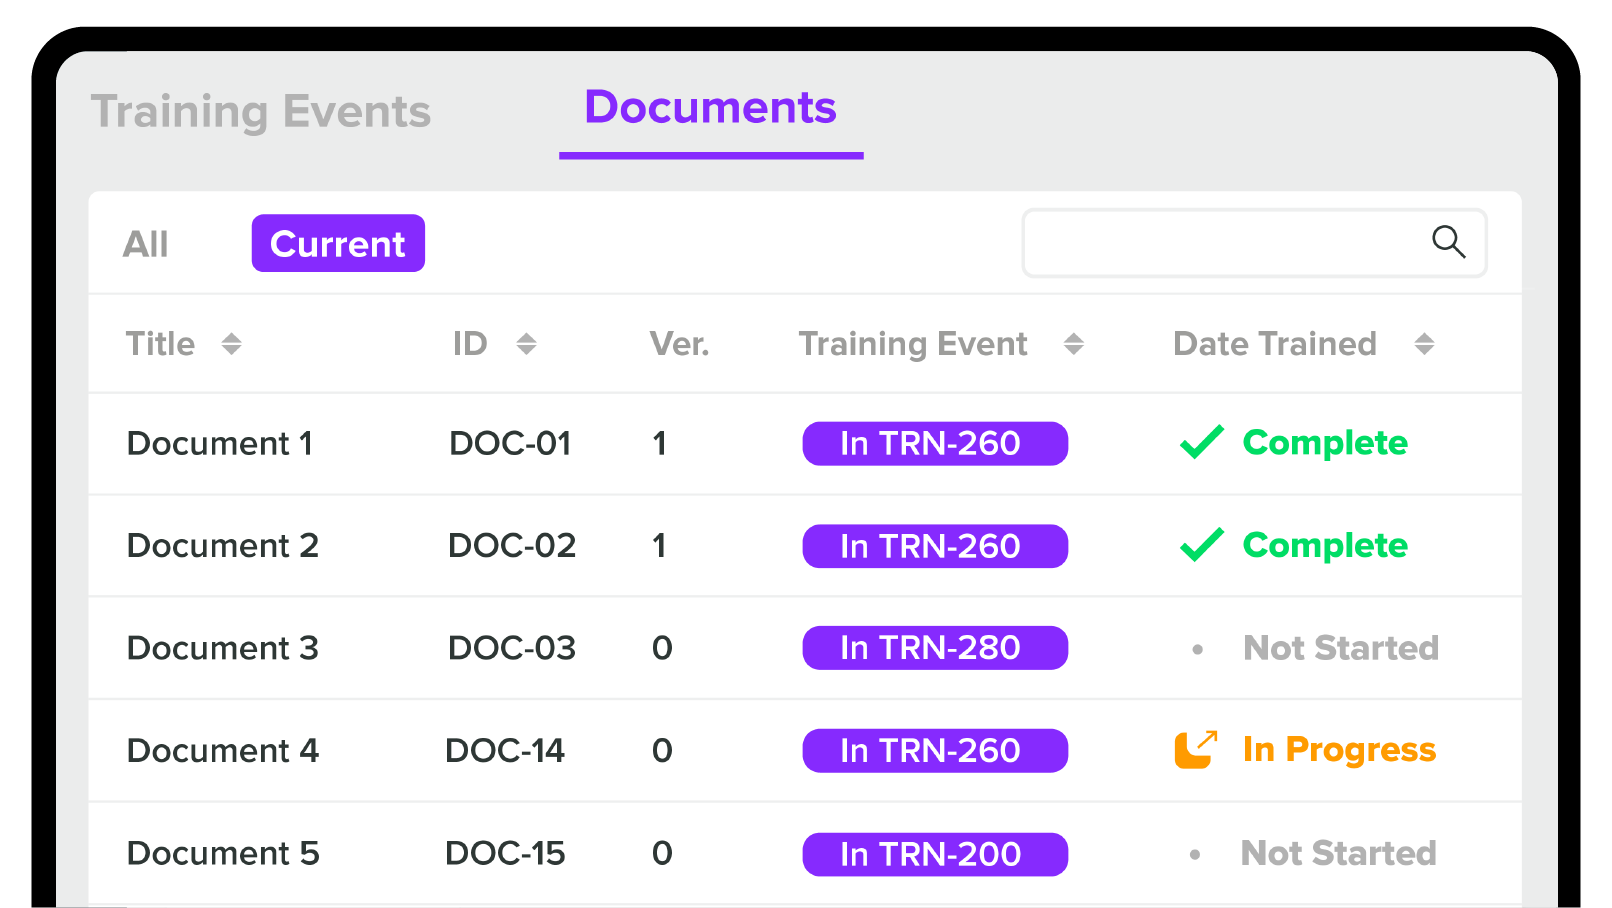
Task: Sort by ID using the sort arrows
Action: tap(526, 344)
